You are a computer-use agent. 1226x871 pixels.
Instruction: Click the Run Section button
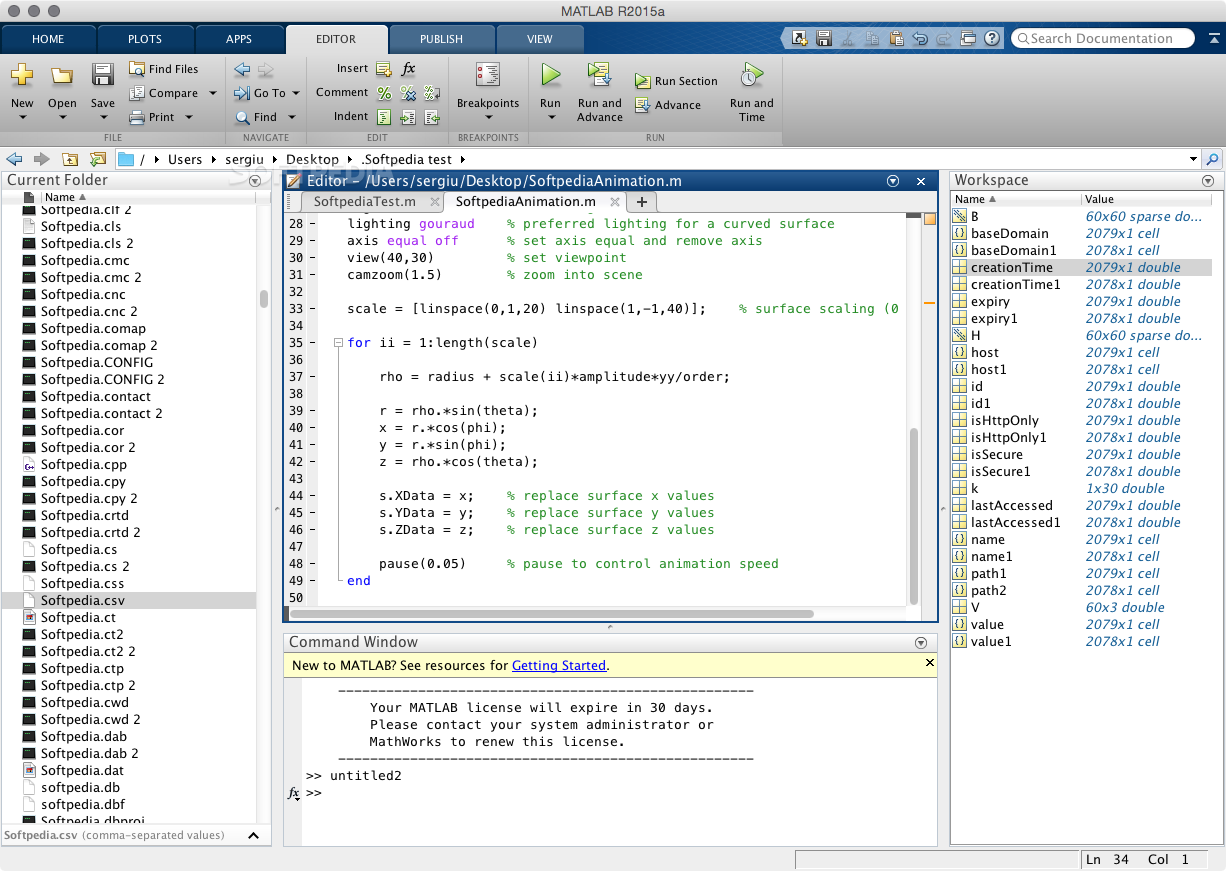[x=676, y=81]
